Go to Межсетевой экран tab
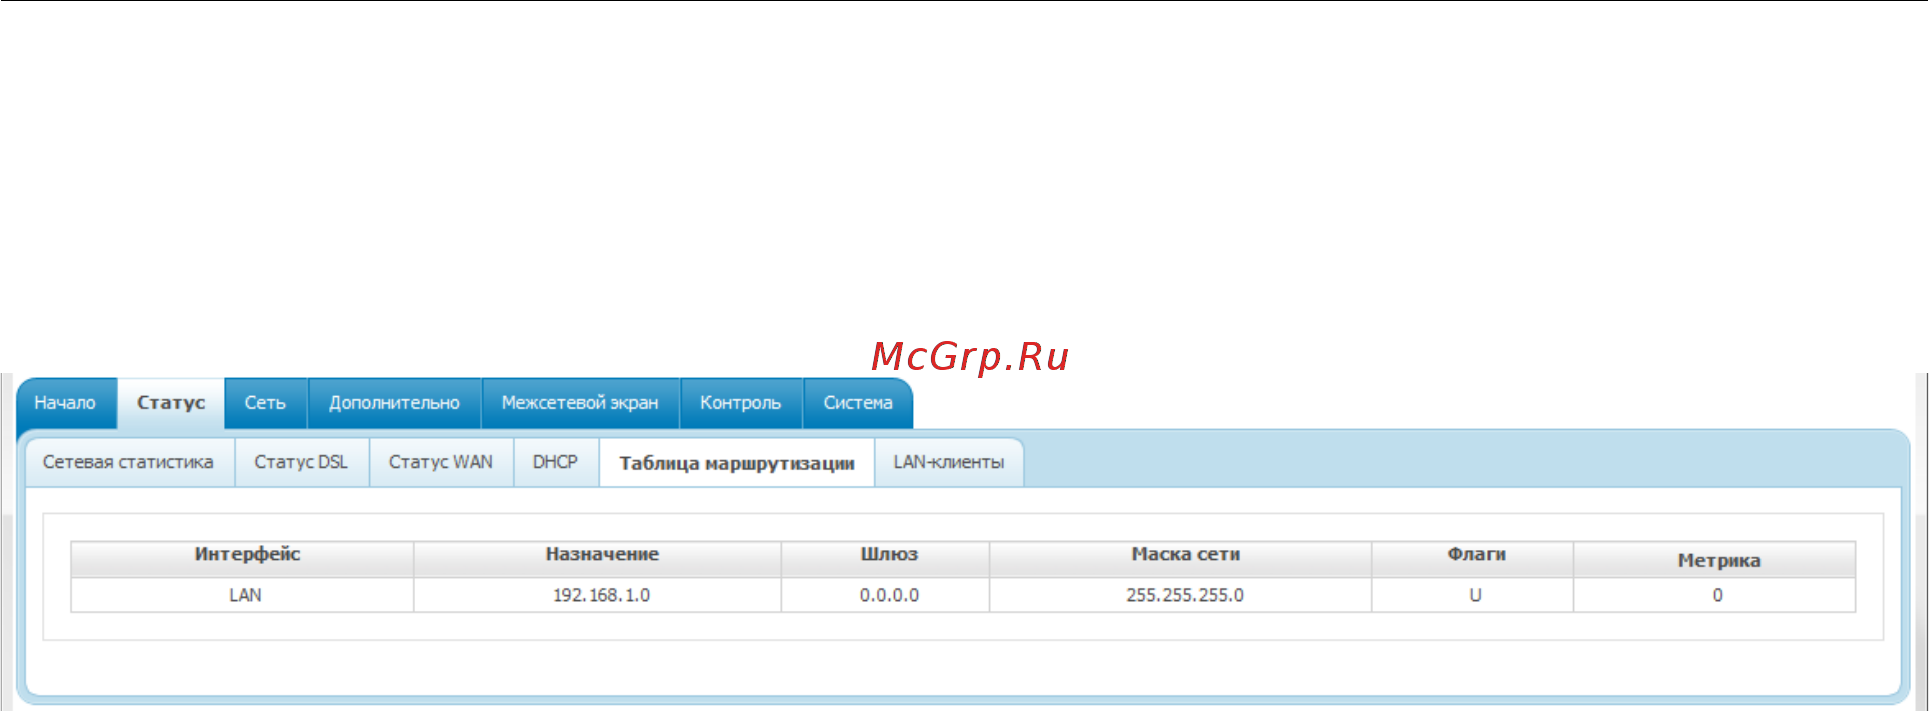Viewport: 1929px width, 711px height. point(580,403)
